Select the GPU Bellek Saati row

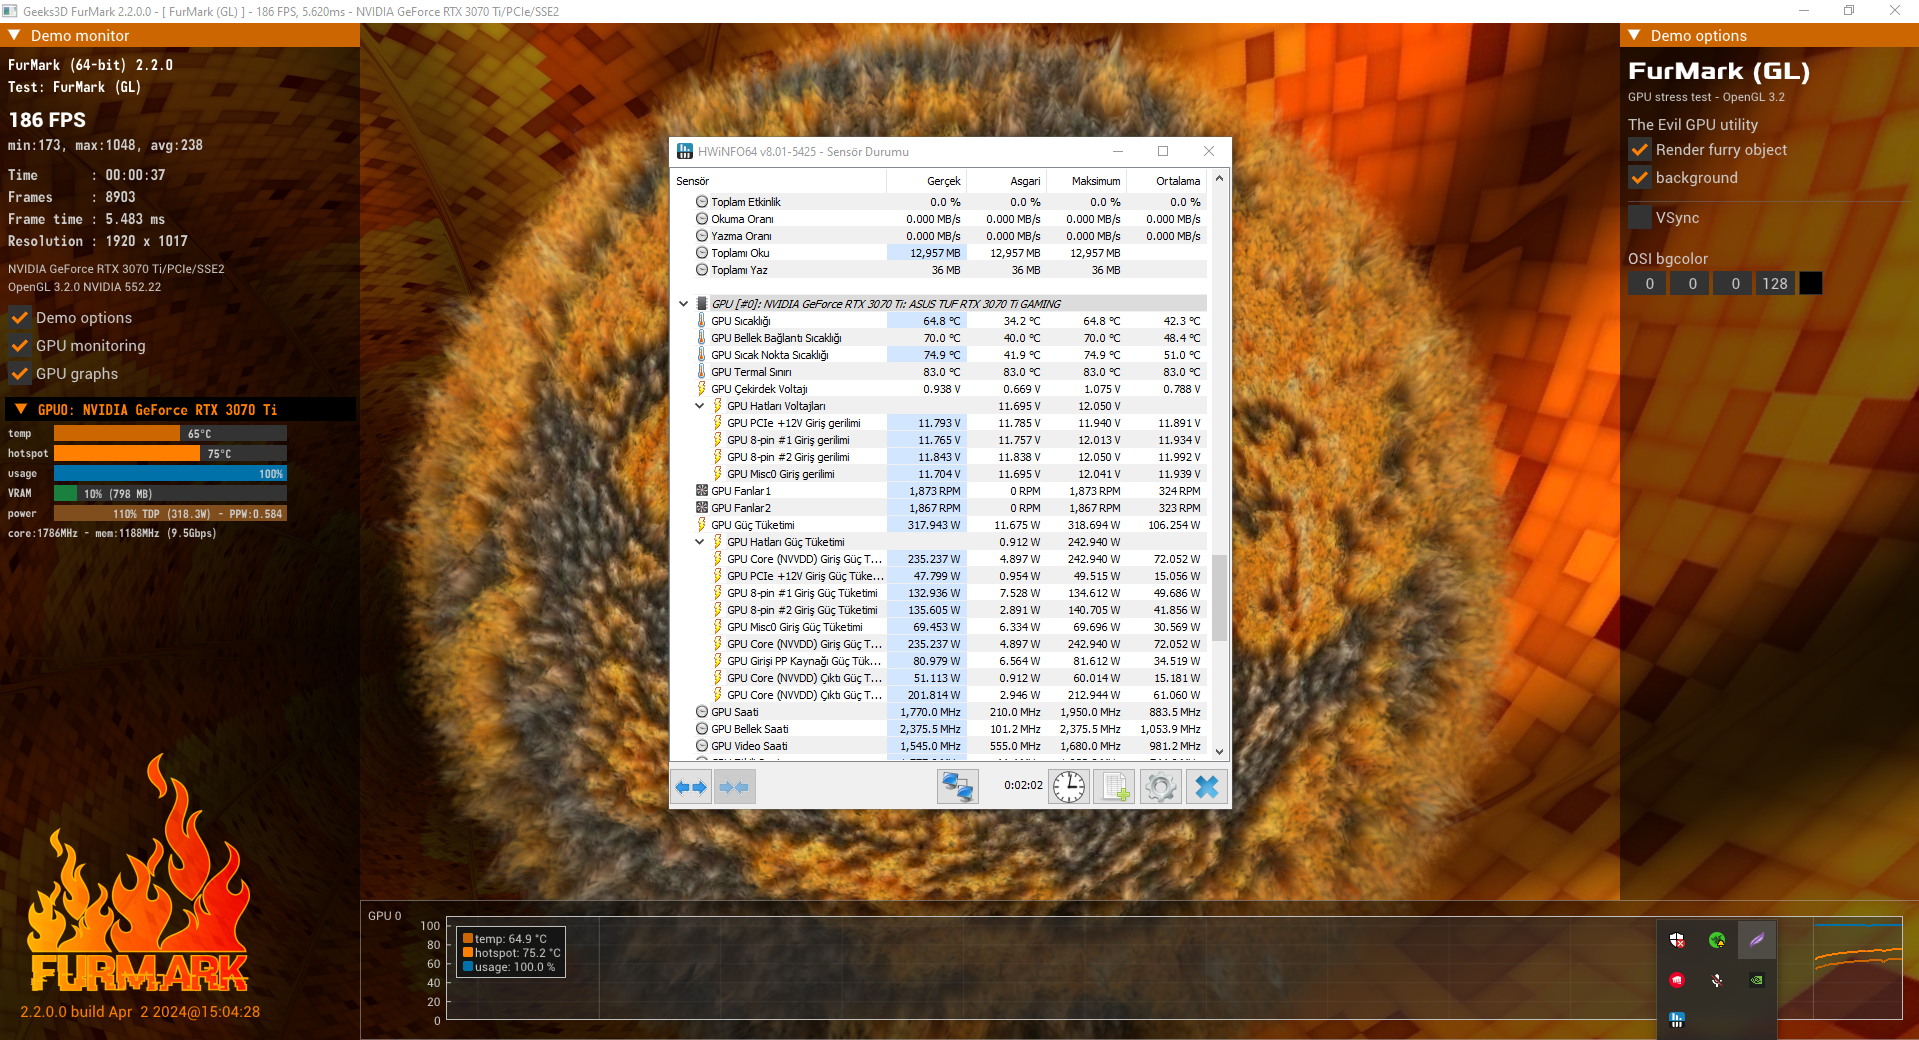(x=940, y=729)
